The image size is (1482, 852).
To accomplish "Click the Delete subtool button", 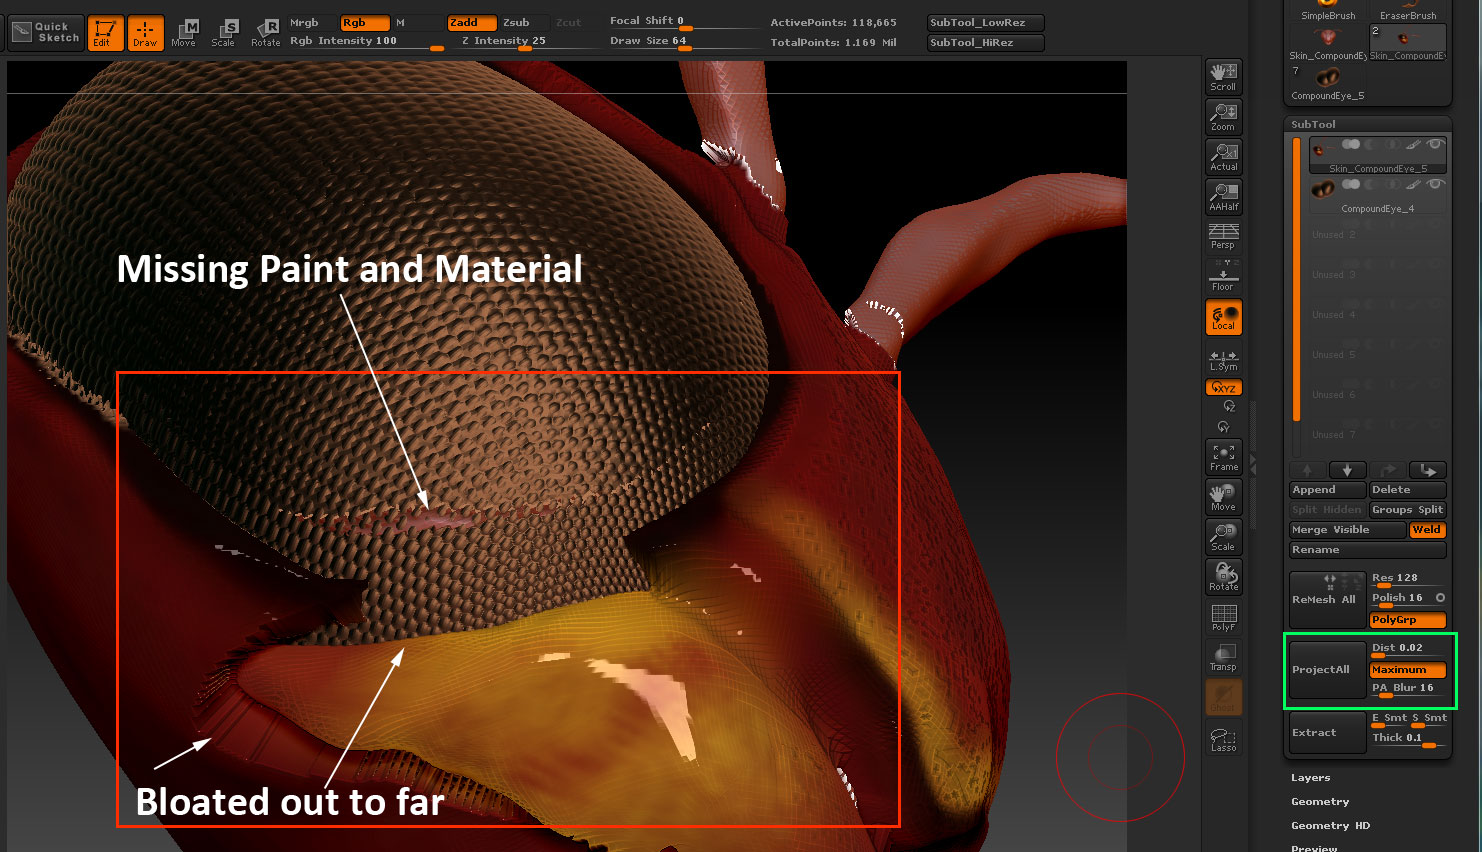I will (1407, 490).
